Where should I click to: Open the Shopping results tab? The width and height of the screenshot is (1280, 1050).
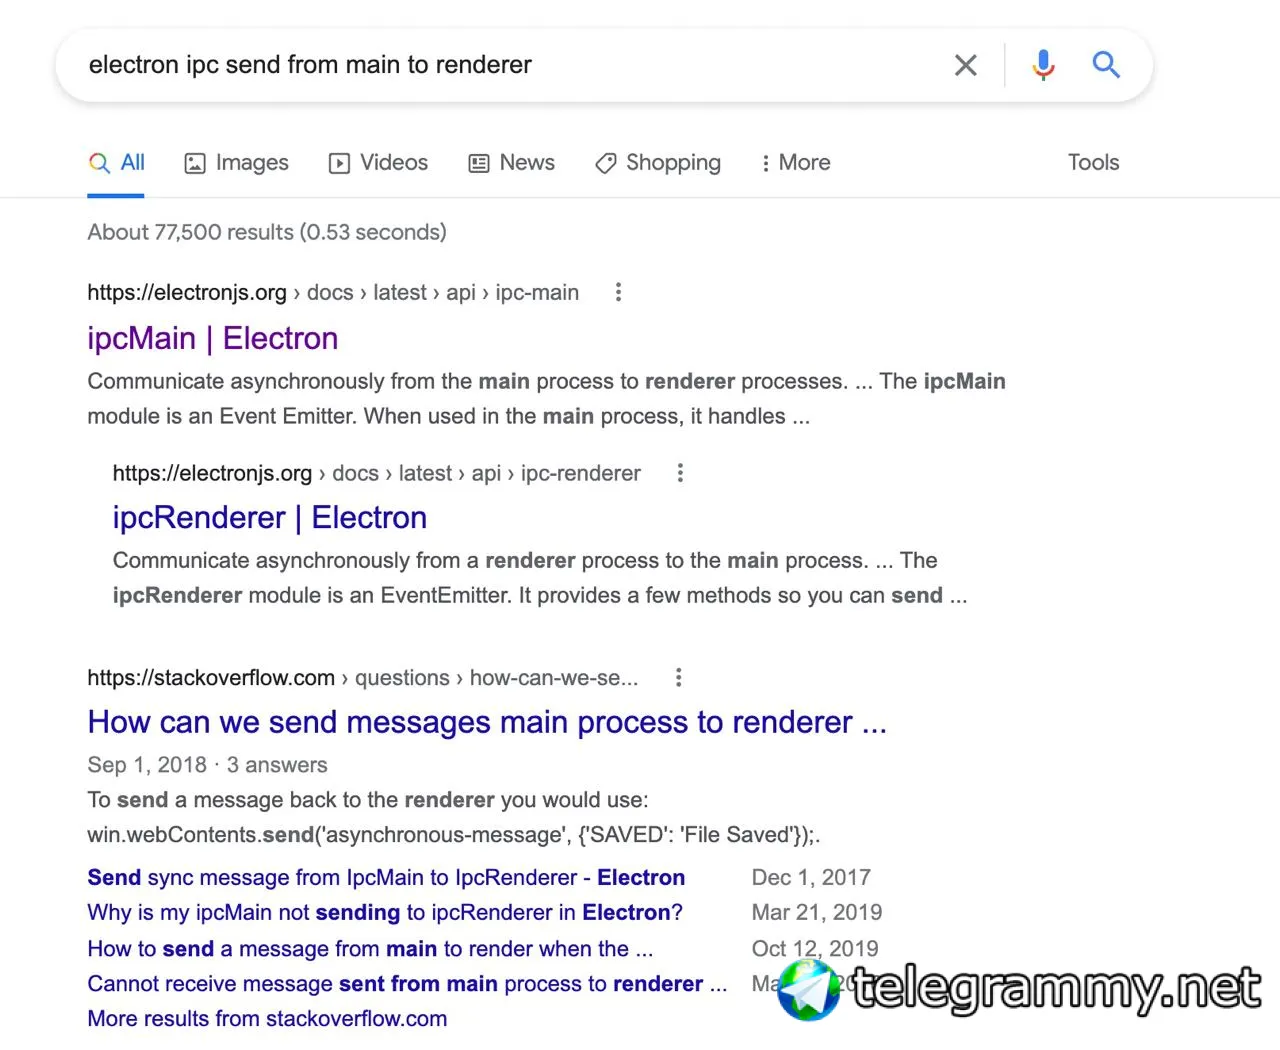(x=658, y=163)
